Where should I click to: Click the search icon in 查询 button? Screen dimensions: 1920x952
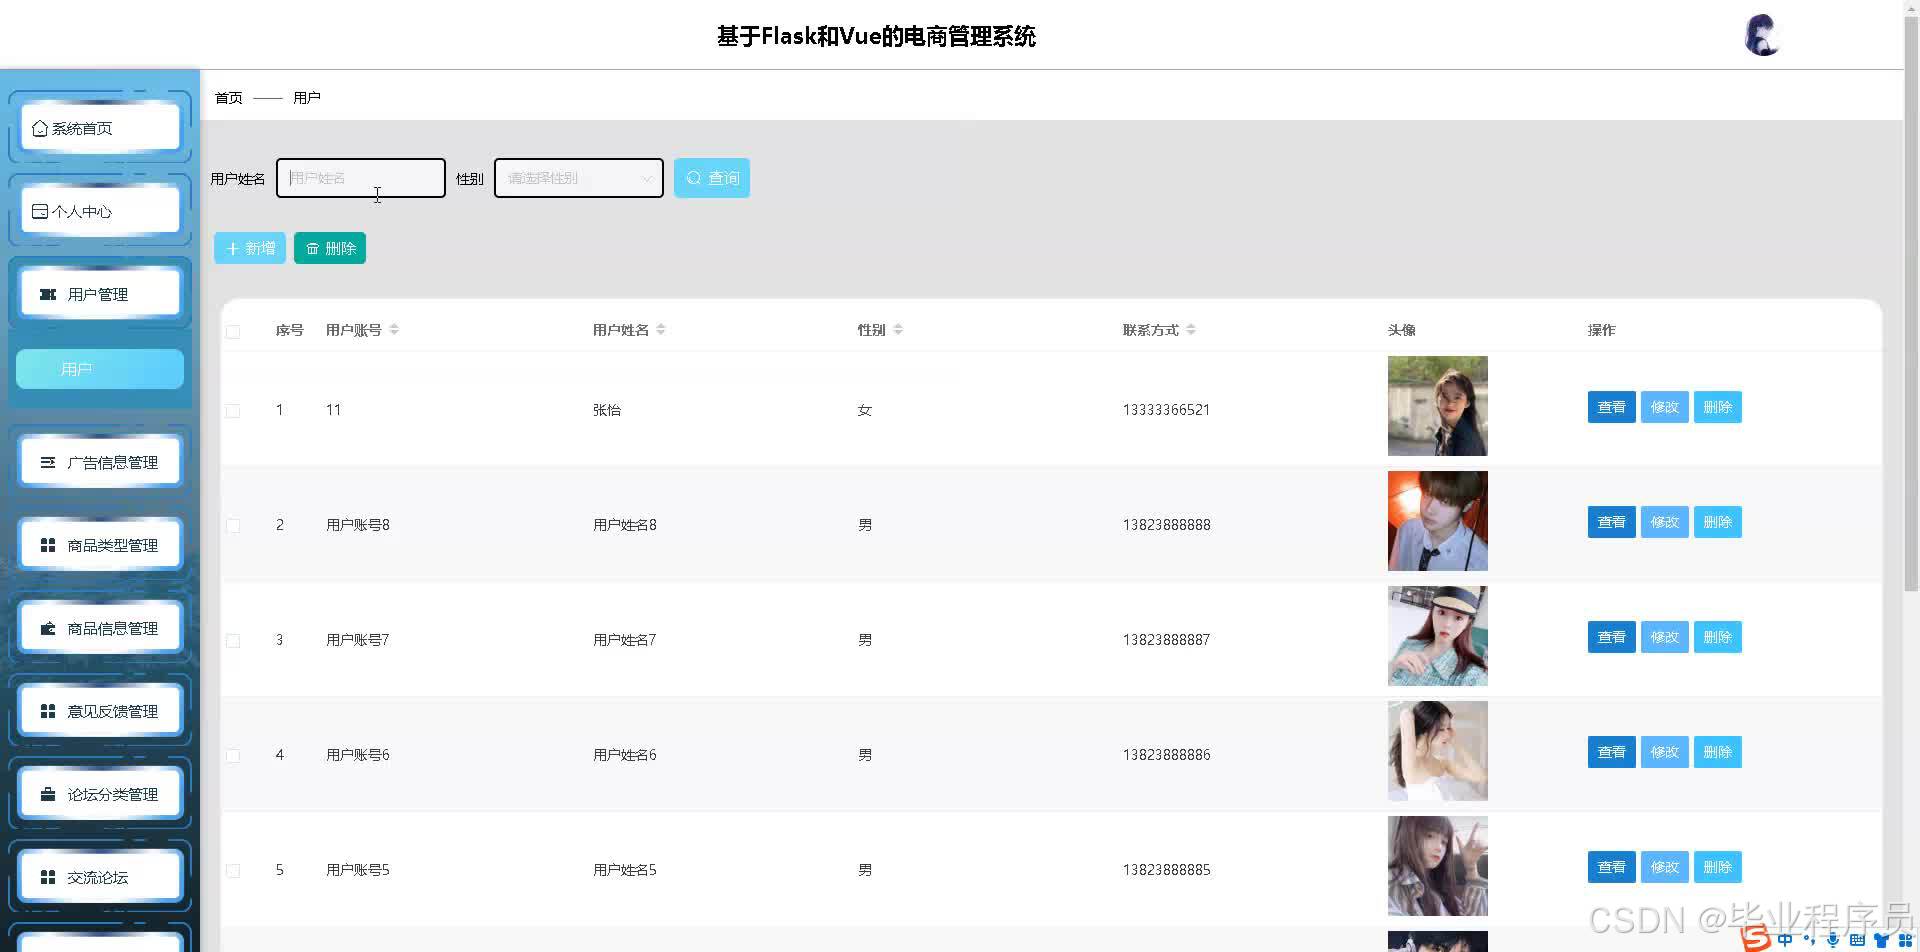(x=693, y=178)
